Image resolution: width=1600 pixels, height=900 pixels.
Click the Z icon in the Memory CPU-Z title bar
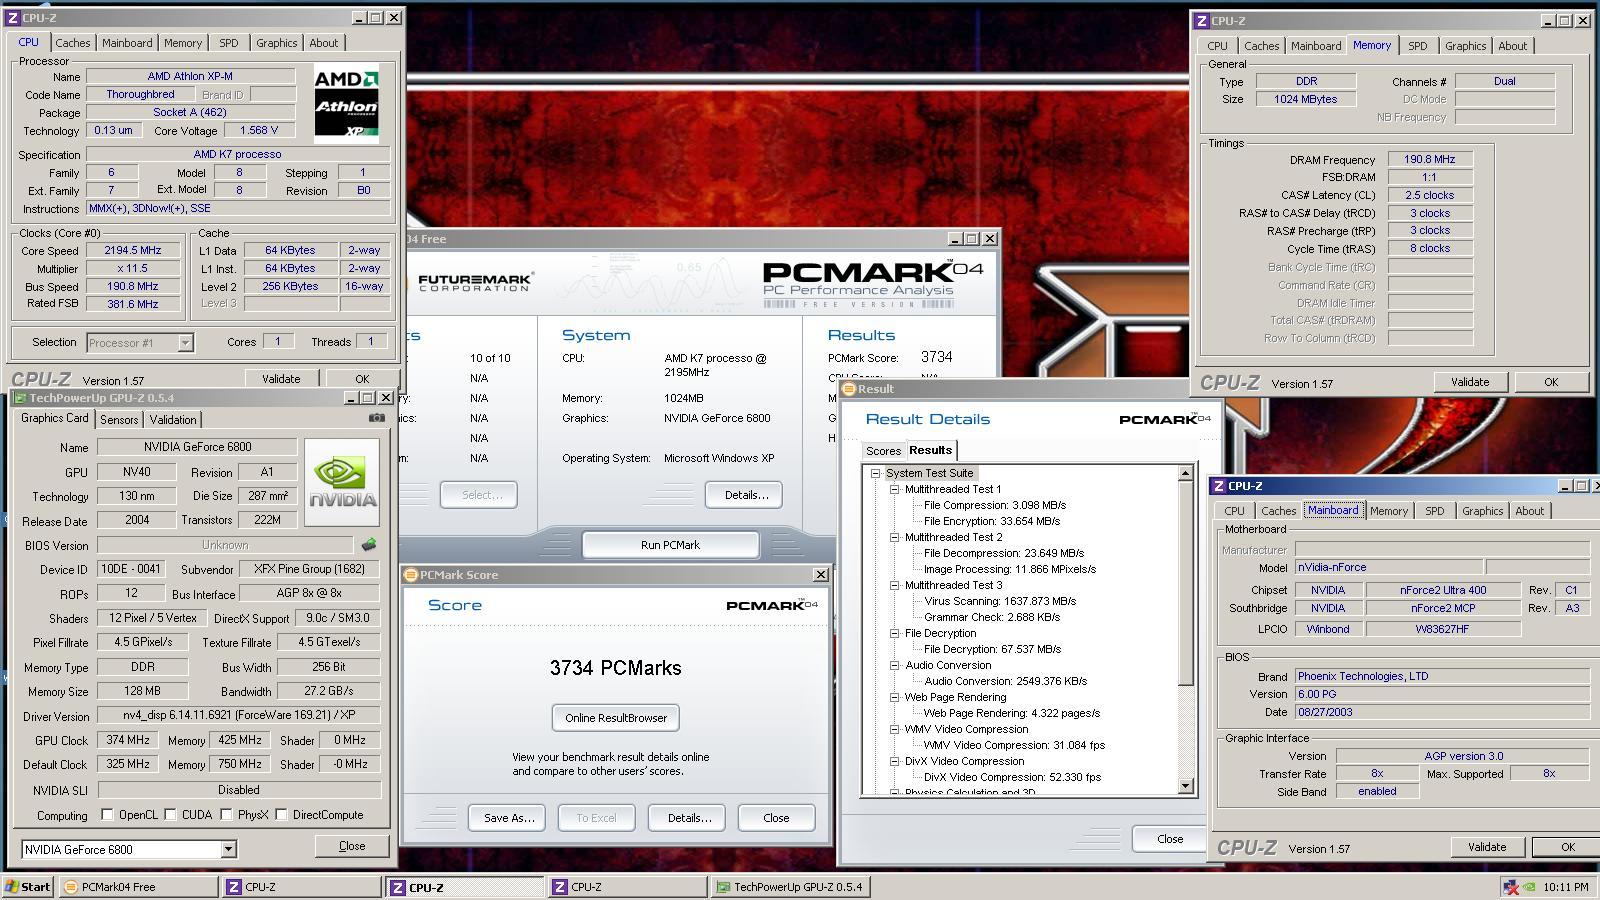[1201, 21]
